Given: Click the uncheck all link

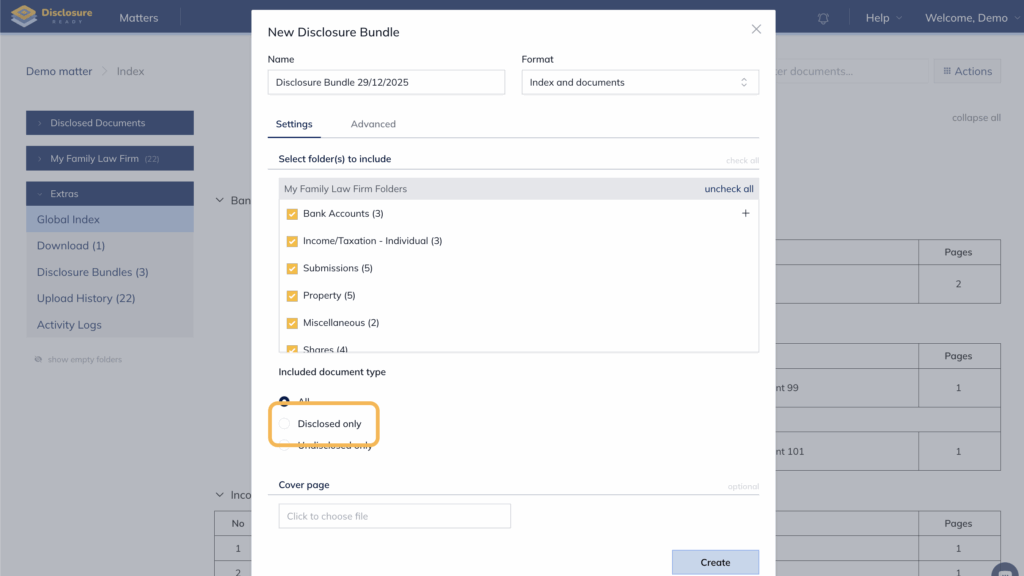Looking at the screenshot, I should [728, 189].
